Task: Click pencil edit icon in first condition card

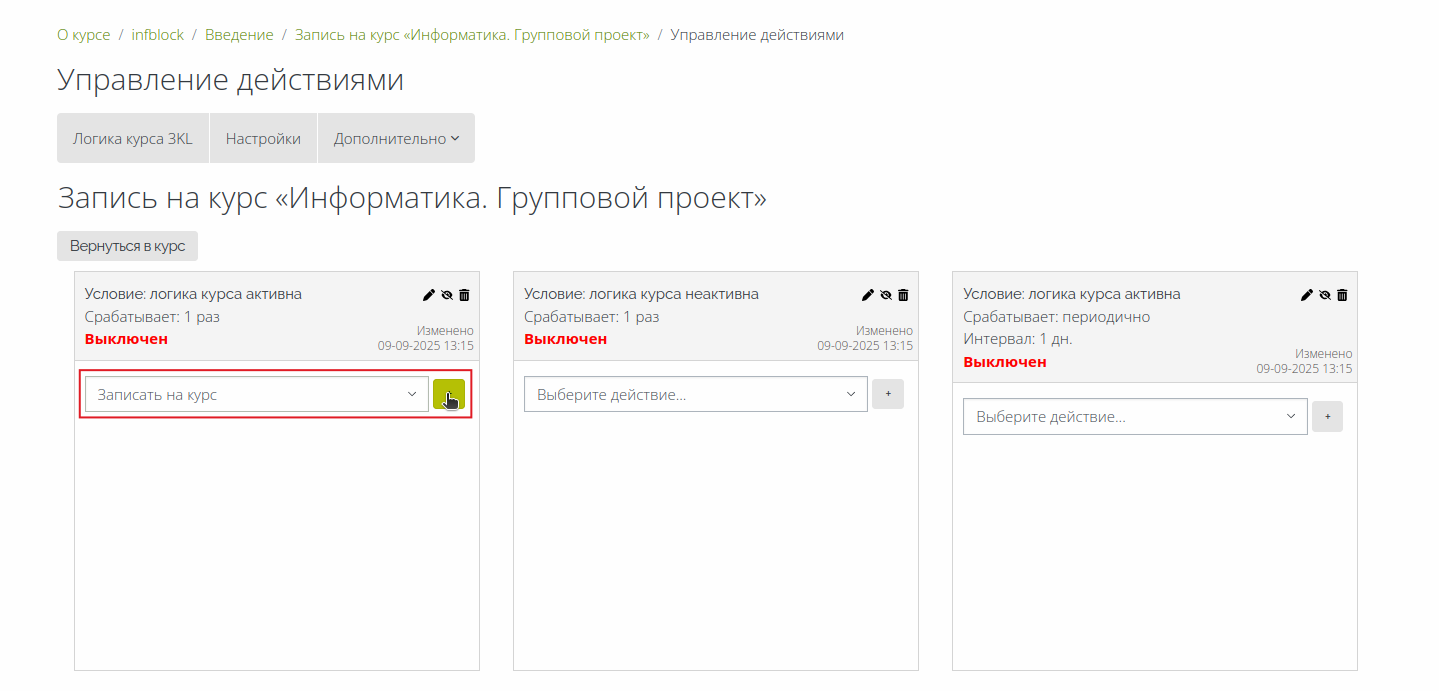Action: click(429, 295)
